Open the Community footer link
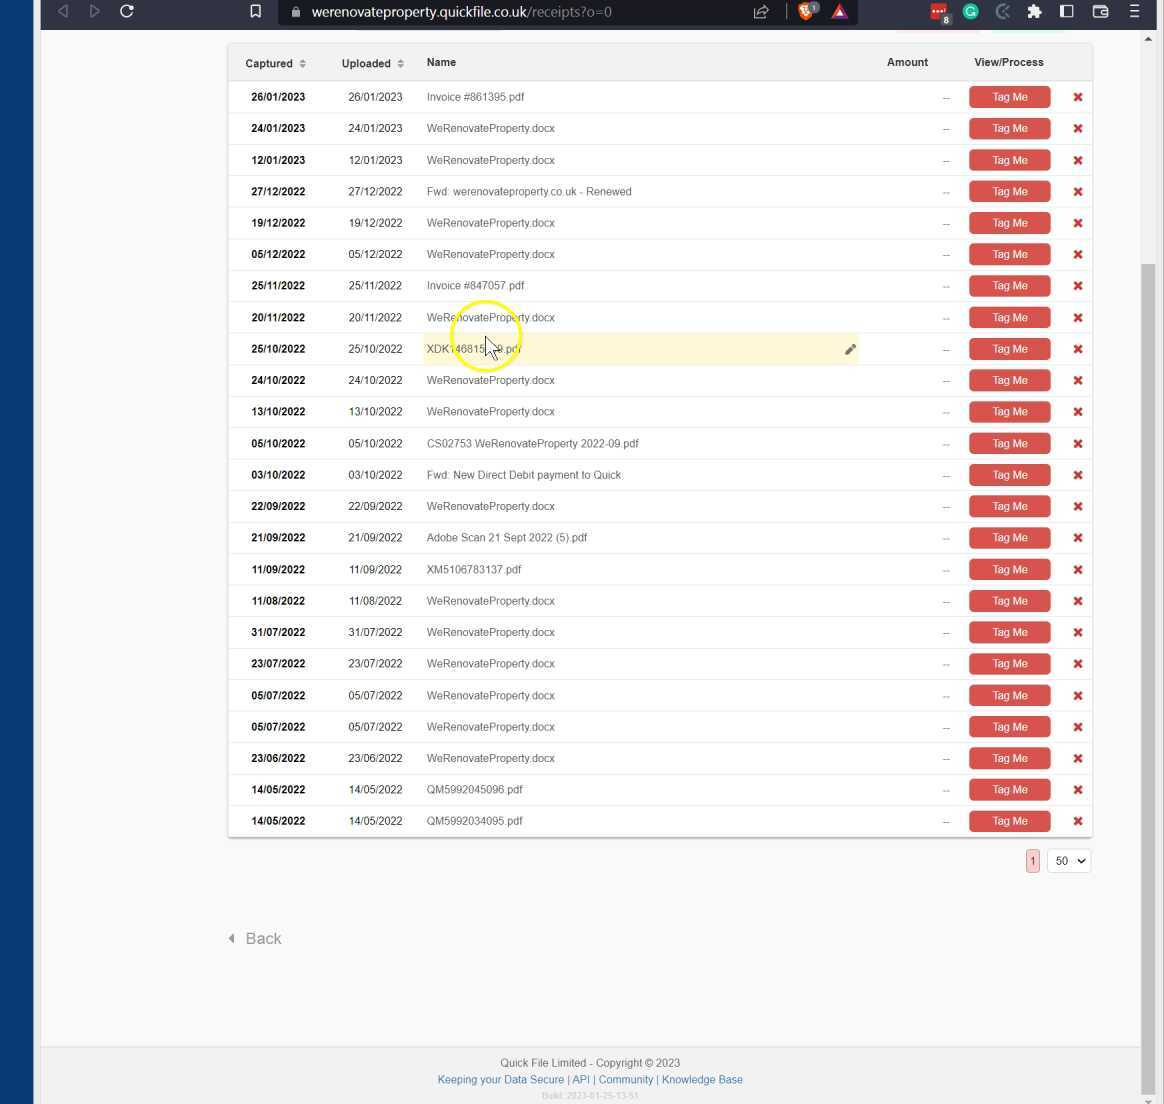The image size is (1164, 1104). pyautogui.click(x=626, y=1080)
